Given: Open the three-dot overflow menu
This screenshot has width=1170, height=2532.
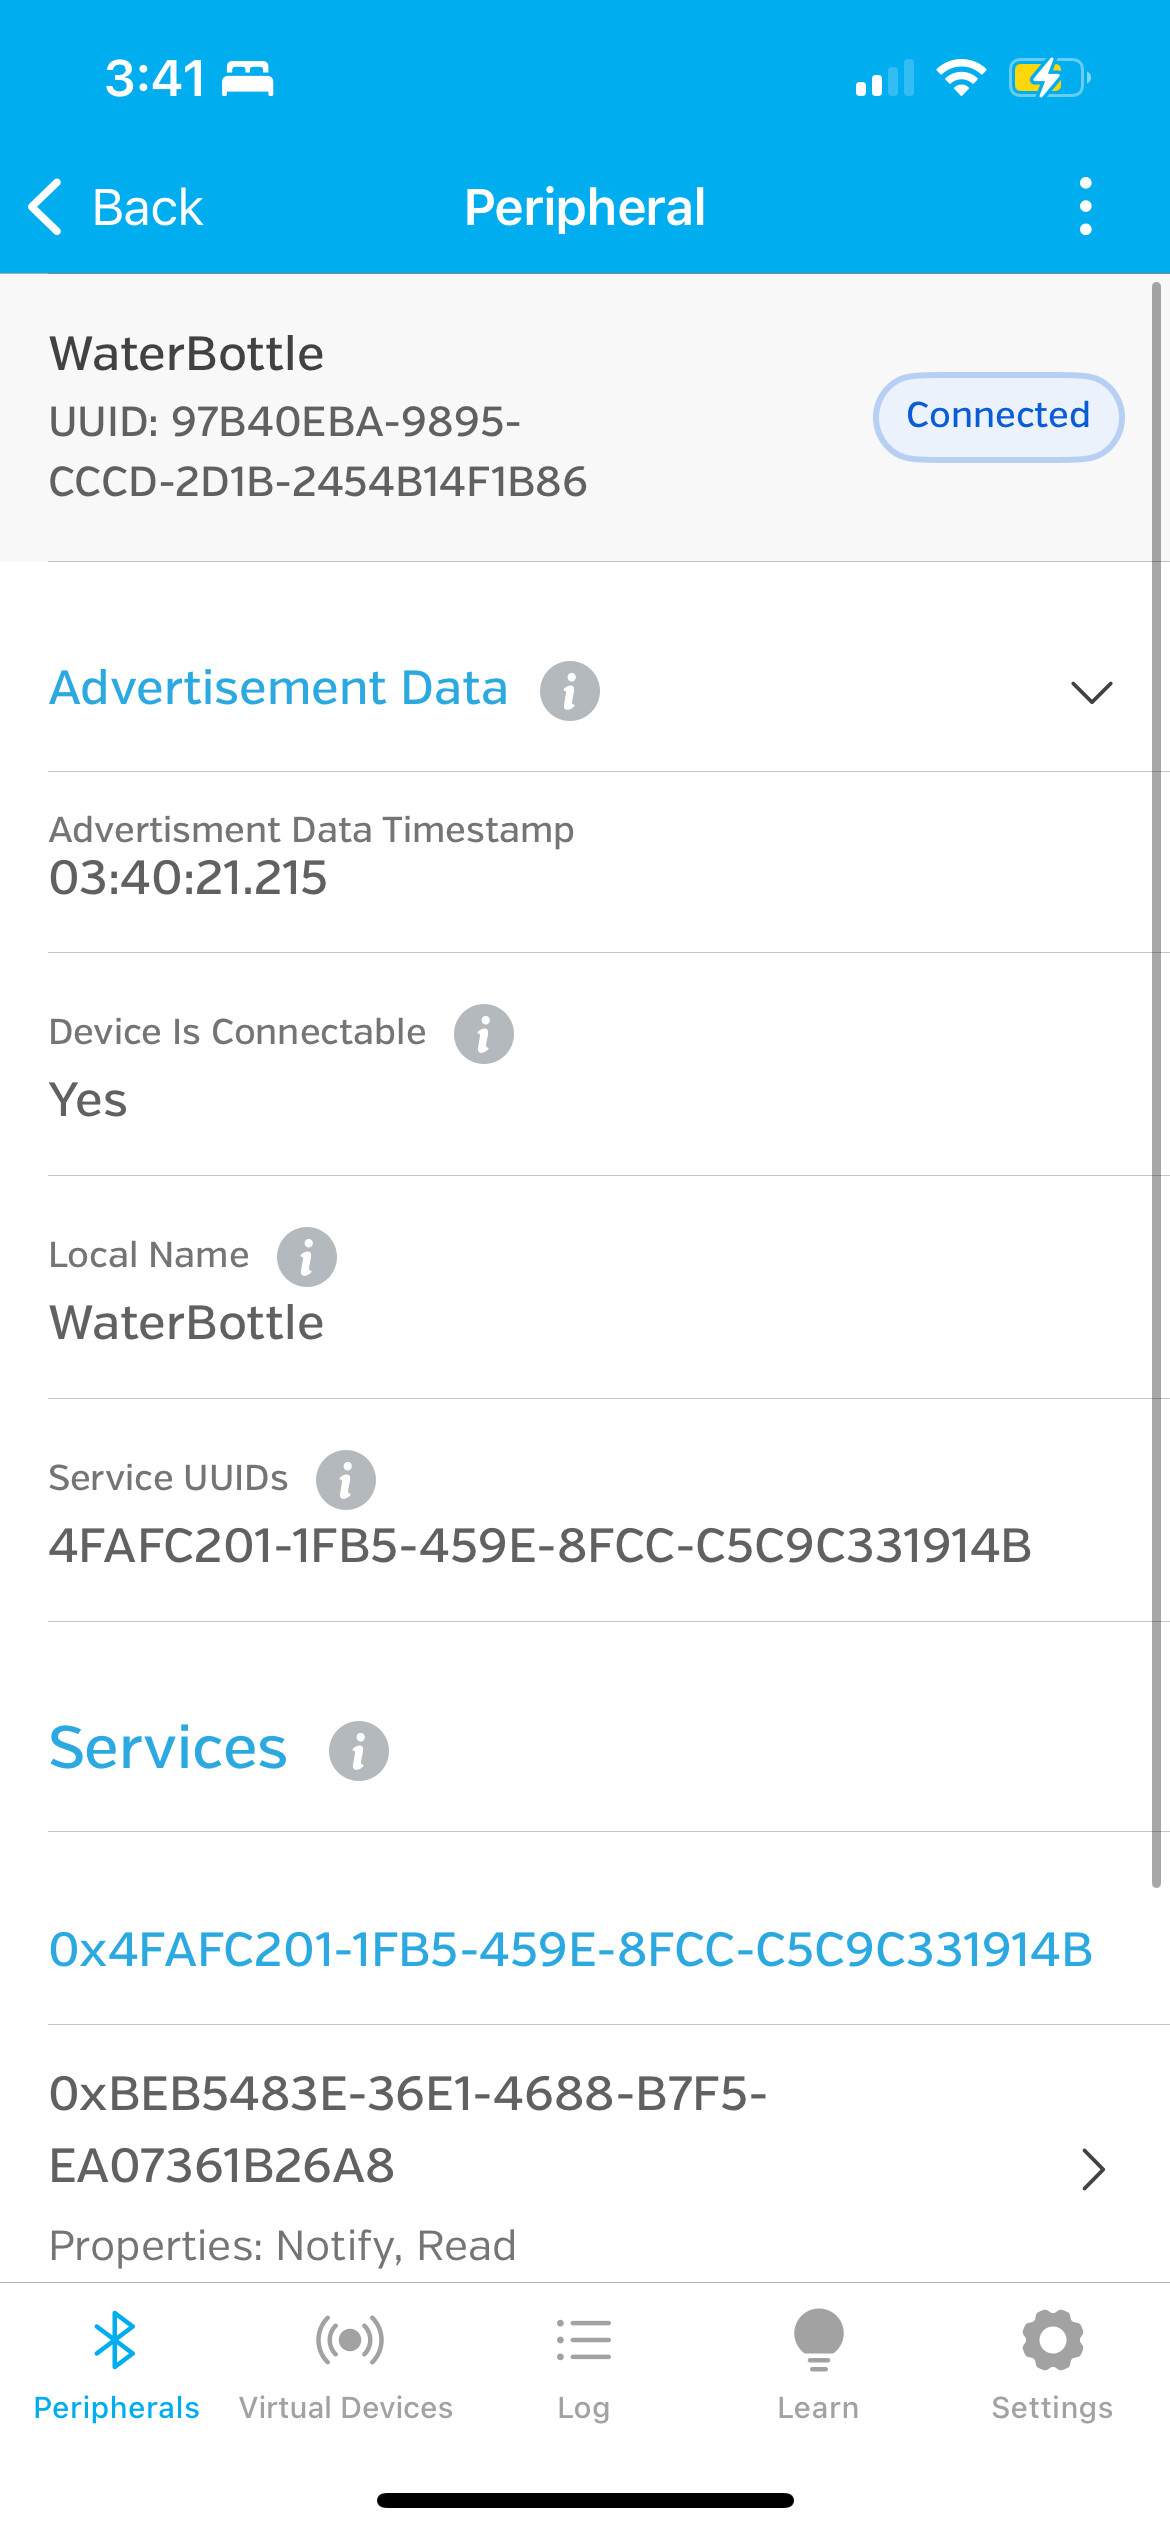Looking at the screenshot, I should point(1086,205).
